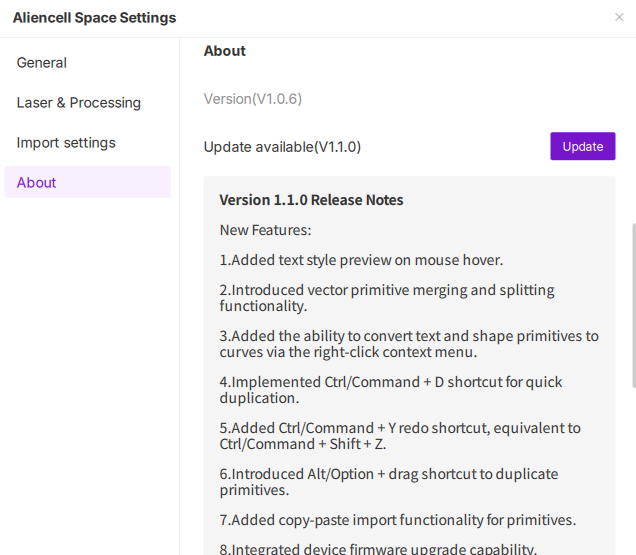636x555 pixels.
Task: Click the text style preview note
Action: pos(361,260)
